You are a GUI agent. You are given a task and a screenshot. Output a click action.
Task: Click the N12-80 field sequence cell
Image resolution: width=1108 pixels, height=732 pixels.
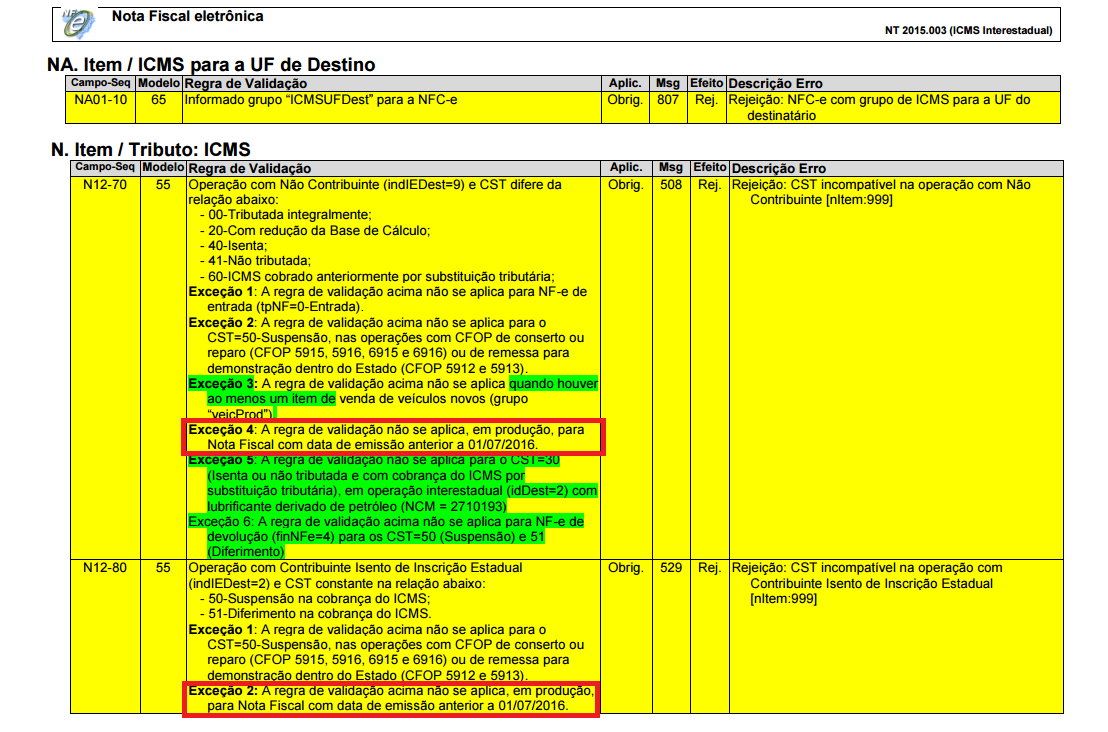click(x=105, y=568)
